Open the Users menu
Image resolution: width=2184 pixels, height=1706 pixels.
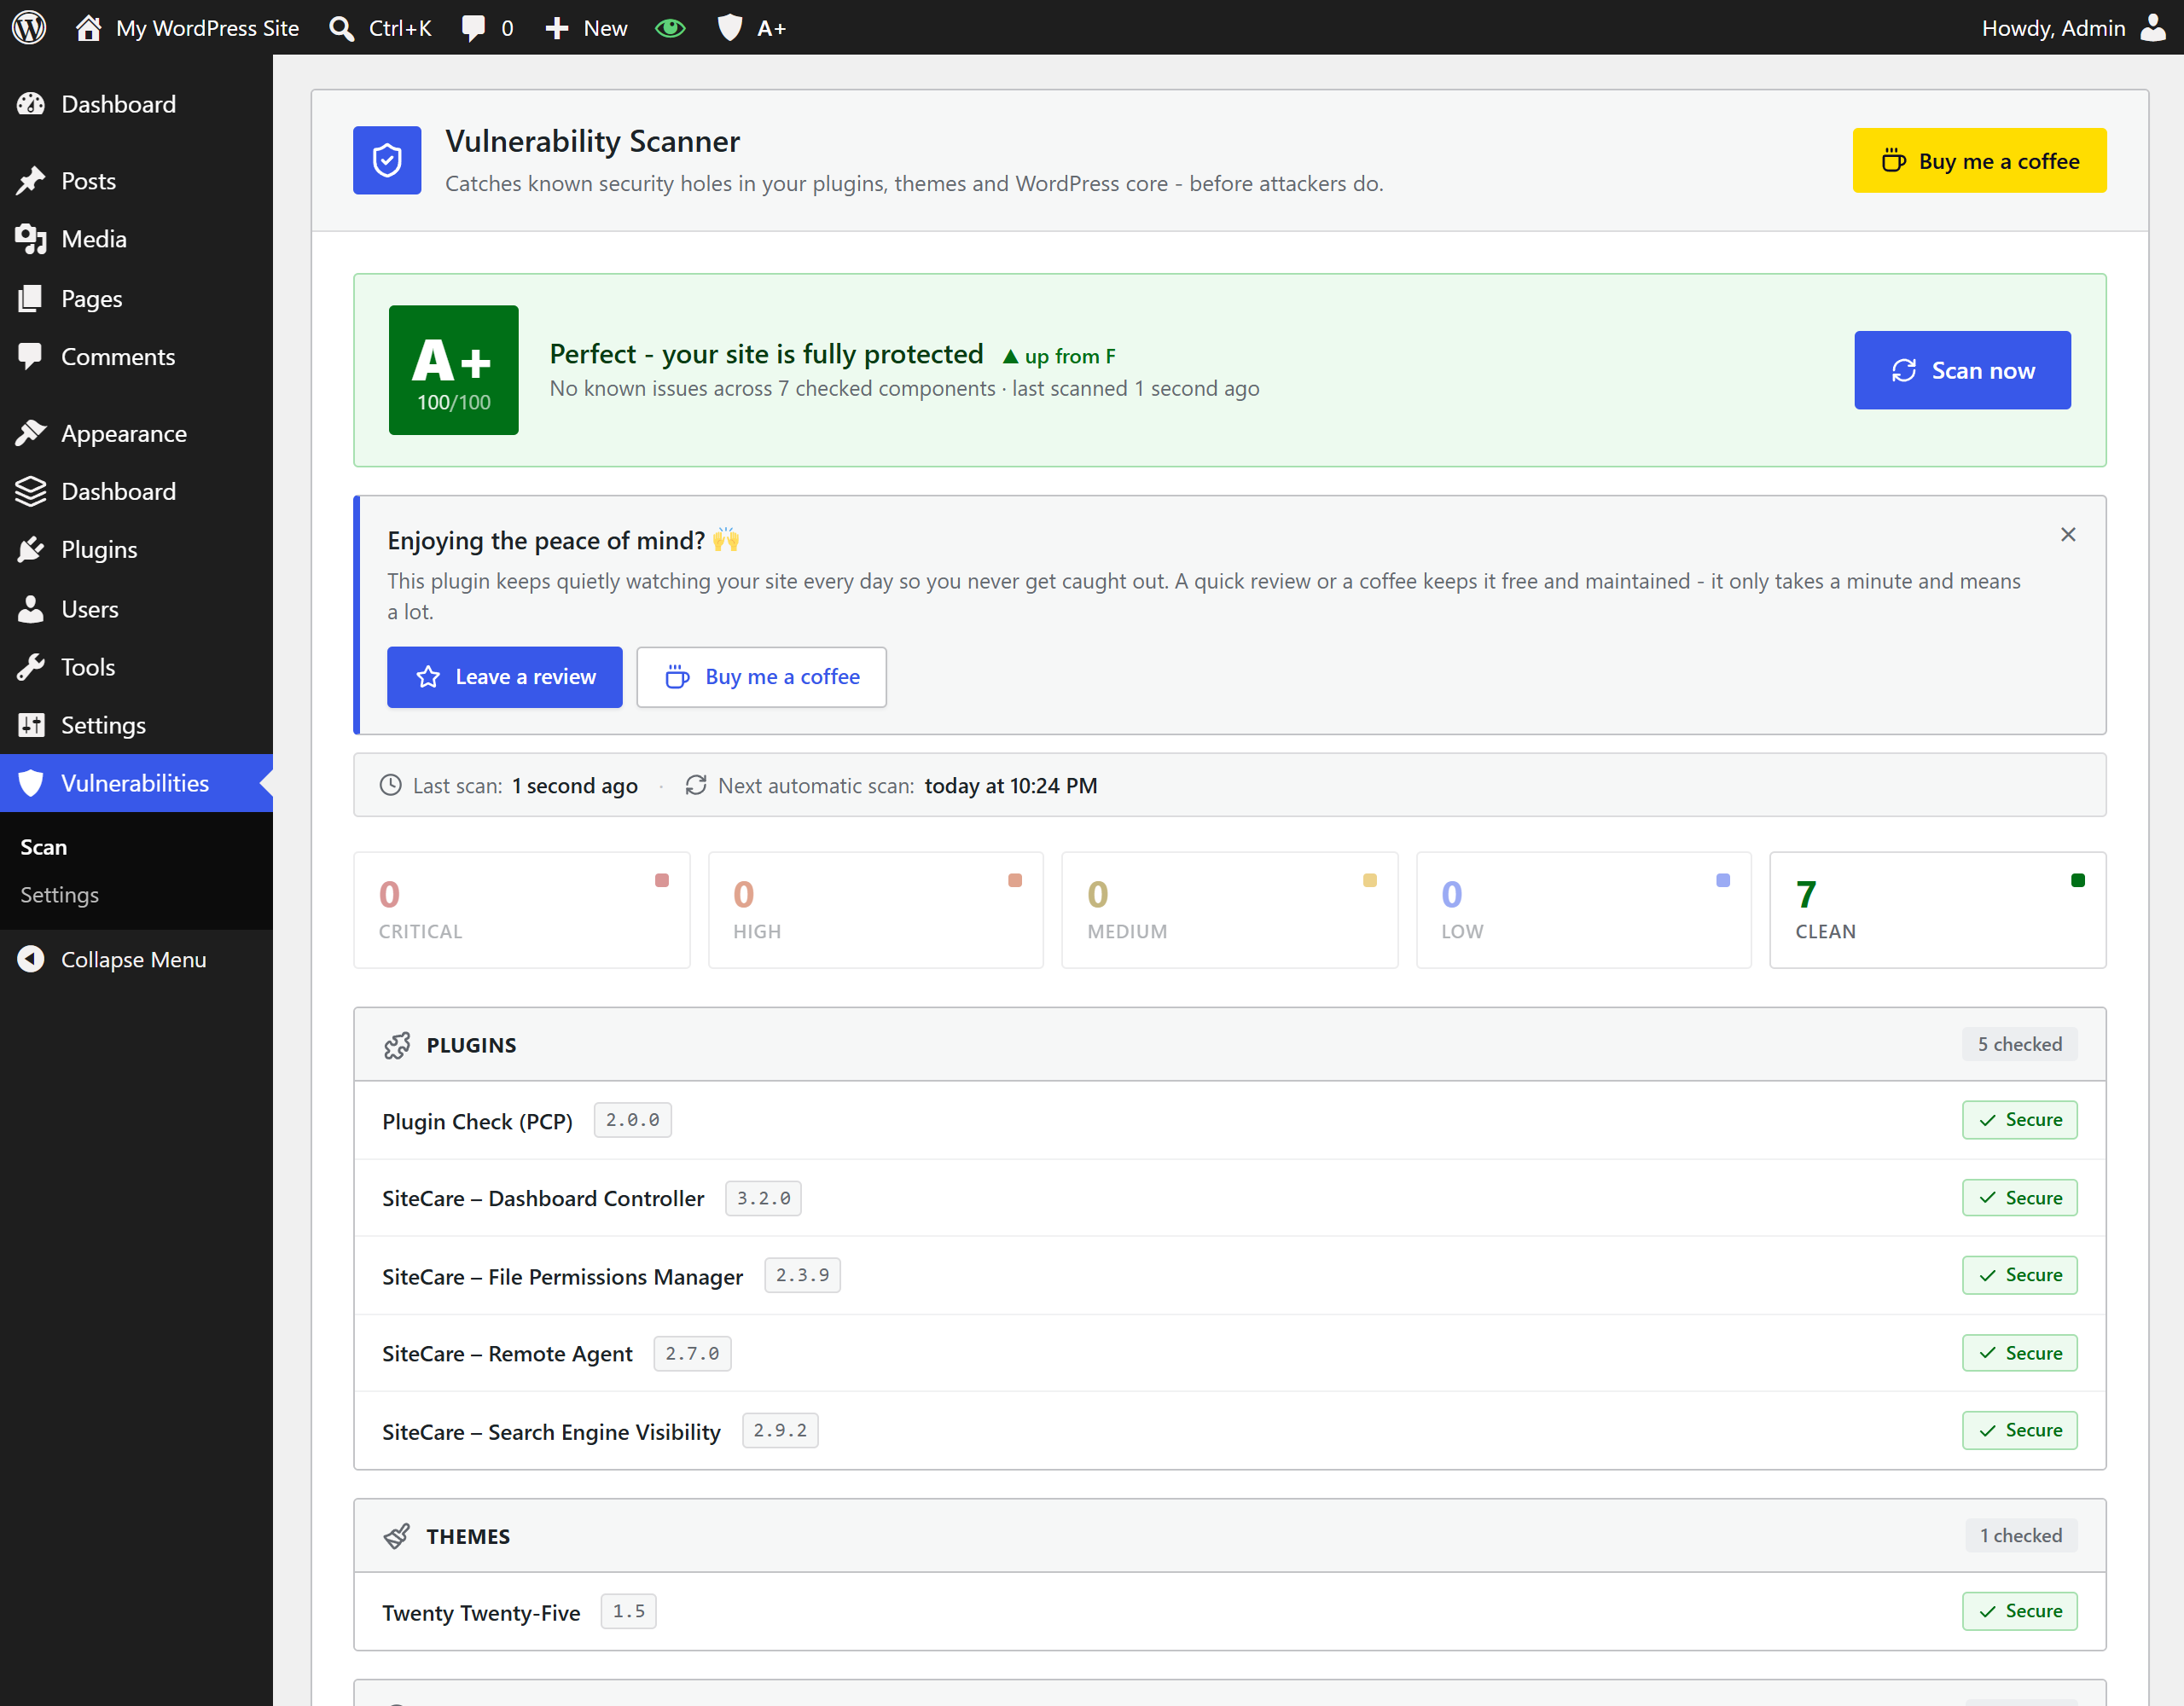pyautogui.click(x=136, y=609)
